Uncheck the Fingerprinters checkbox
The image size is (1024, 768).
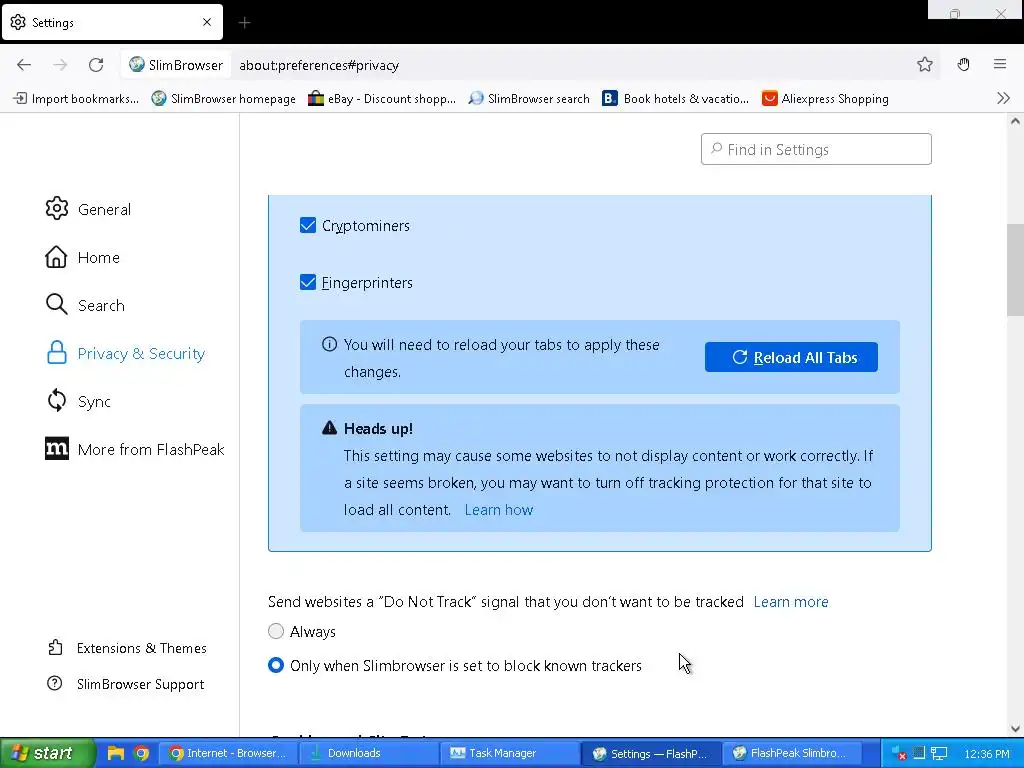308,282
